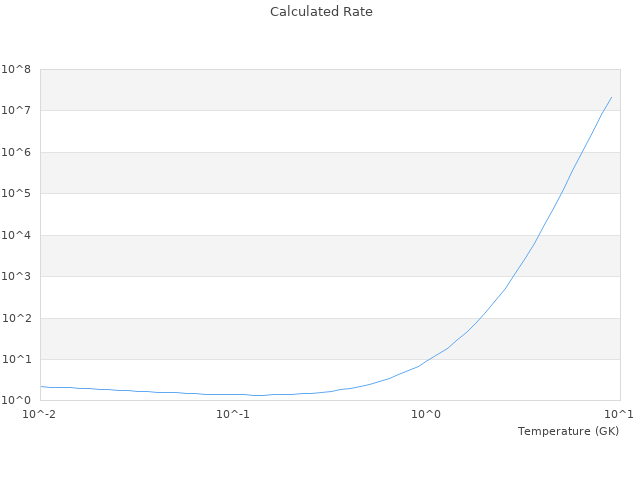The height and width of the screenshot is (480, 640).
Task: Click the blue curve's left starting point
Action: pyautogui.click(x=41, y=386)
